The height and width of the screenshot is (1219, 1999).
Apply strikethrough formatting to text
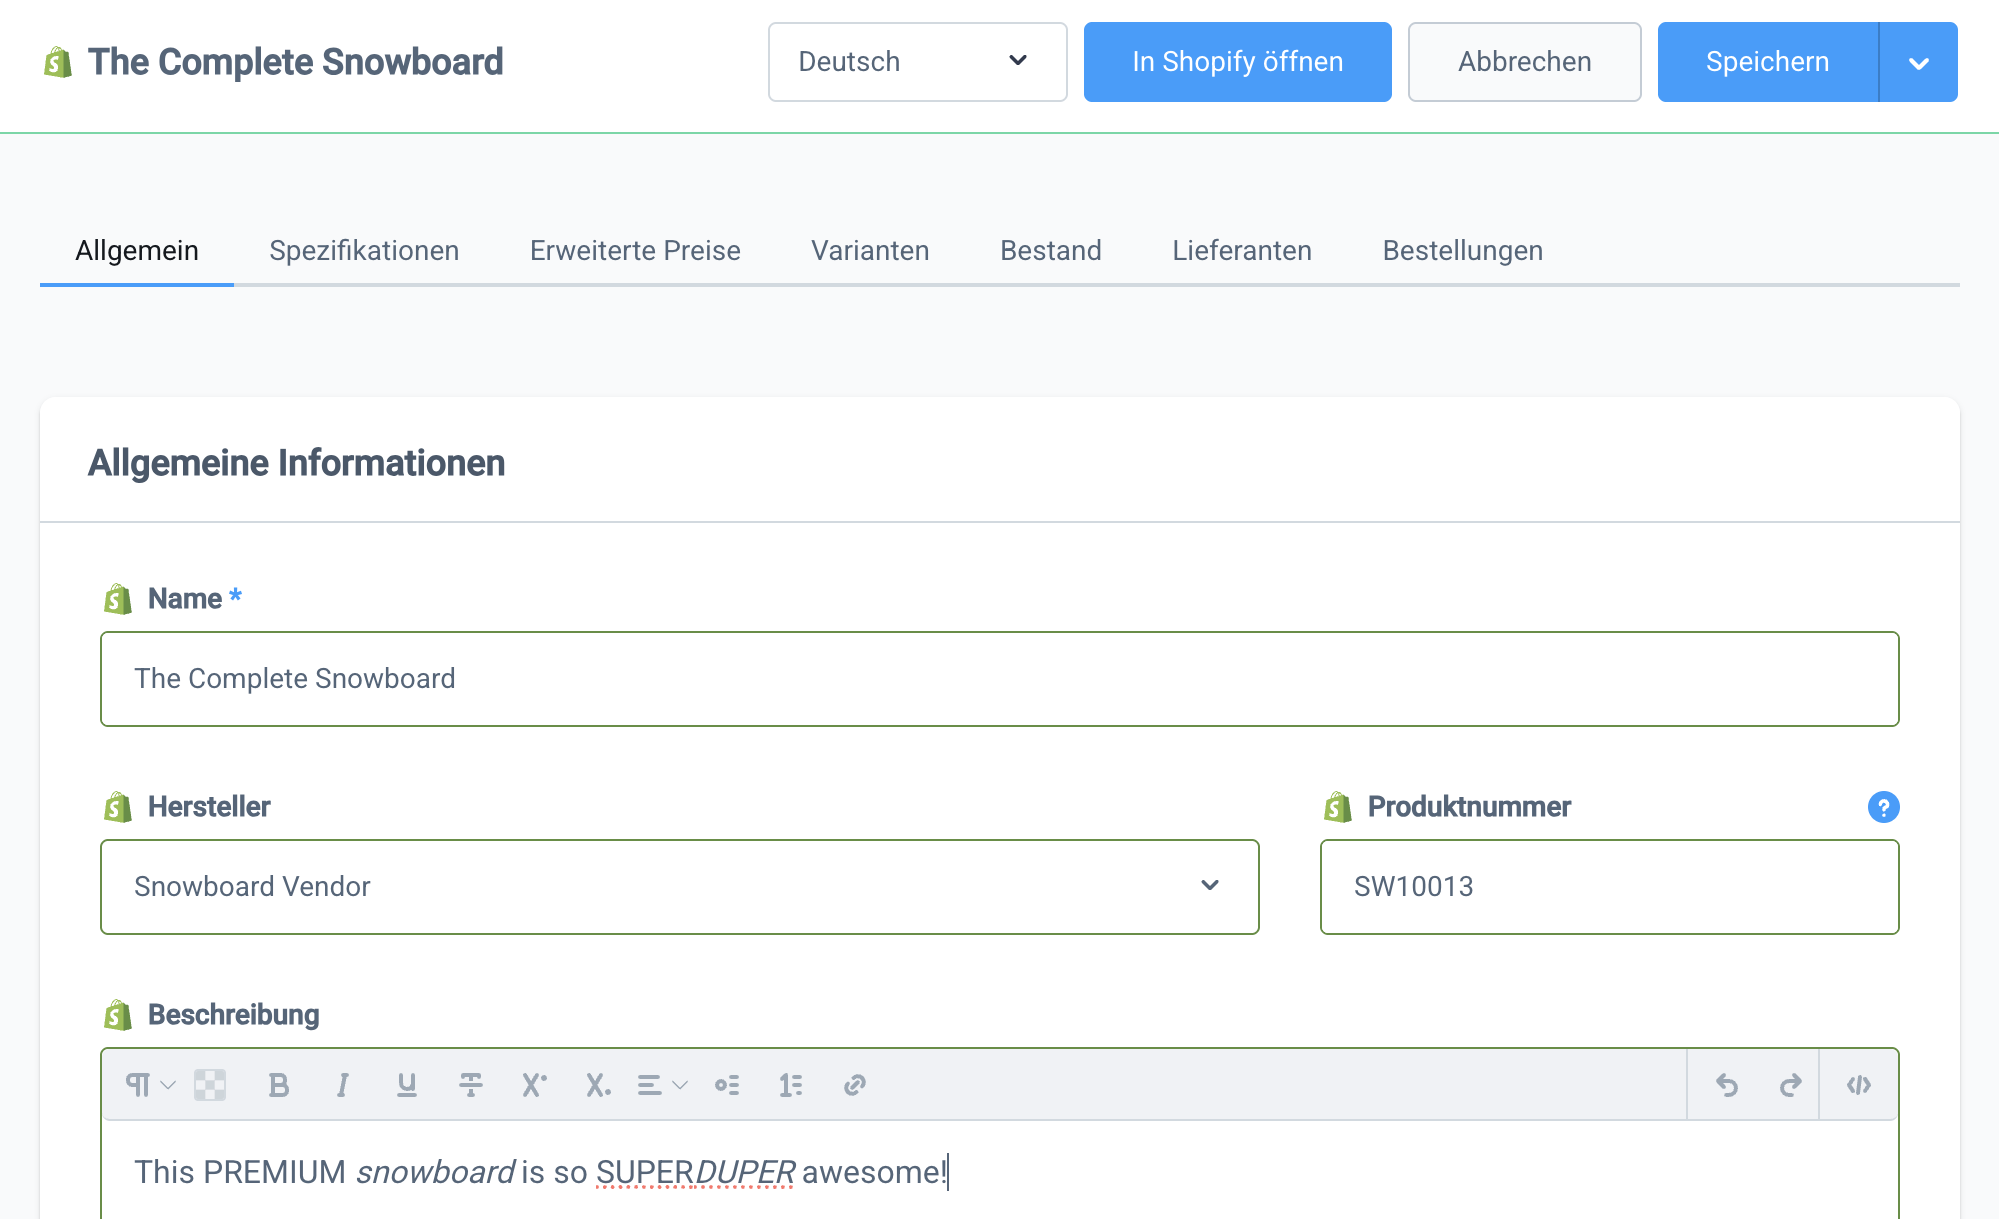click(470, 1085)
